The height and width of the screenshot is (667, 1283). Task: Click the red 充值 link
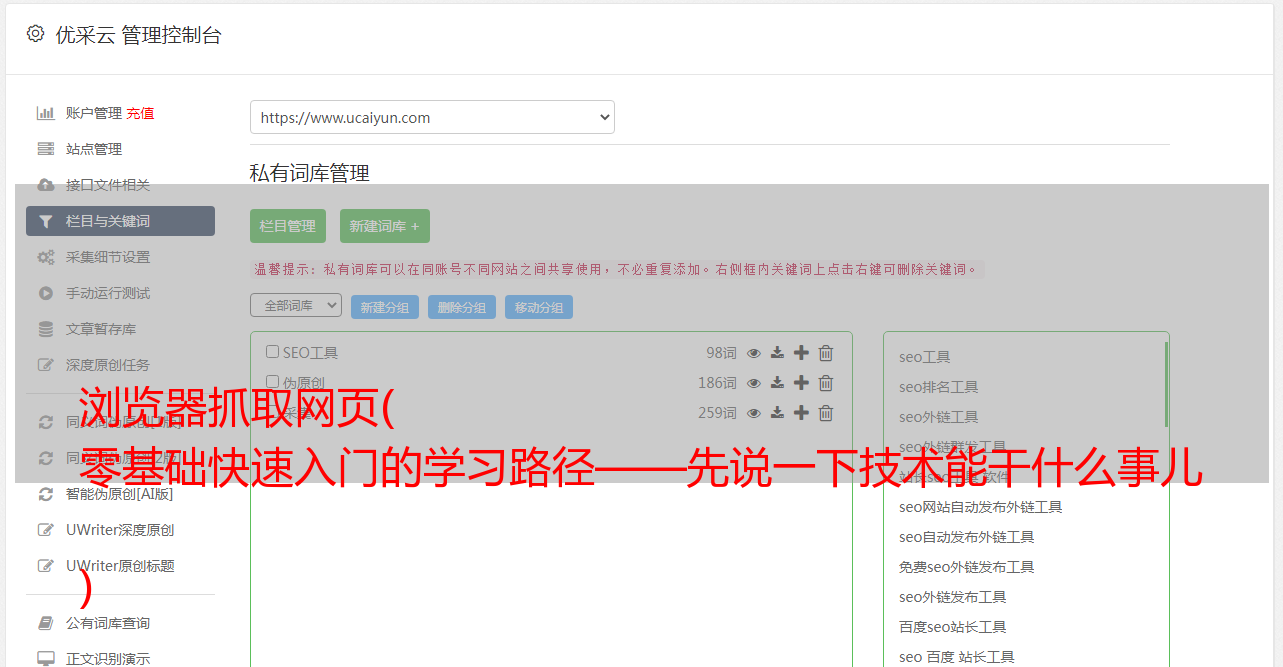140,113
